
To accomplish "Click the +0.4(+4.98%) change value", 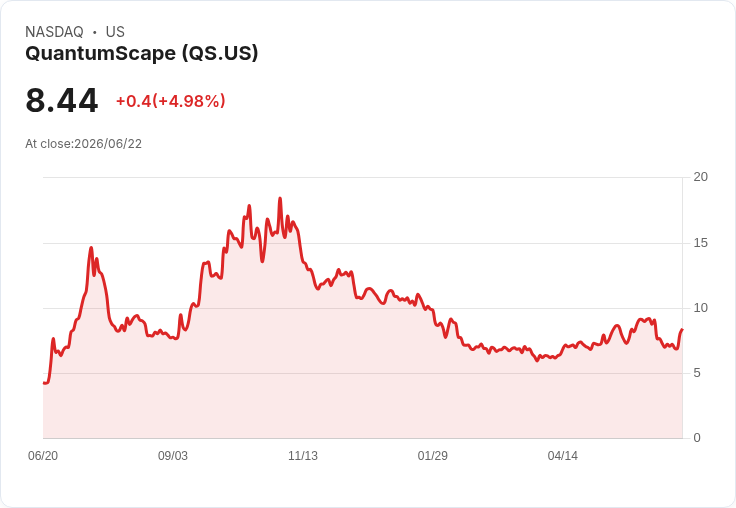I will click(x=170, y=101).
